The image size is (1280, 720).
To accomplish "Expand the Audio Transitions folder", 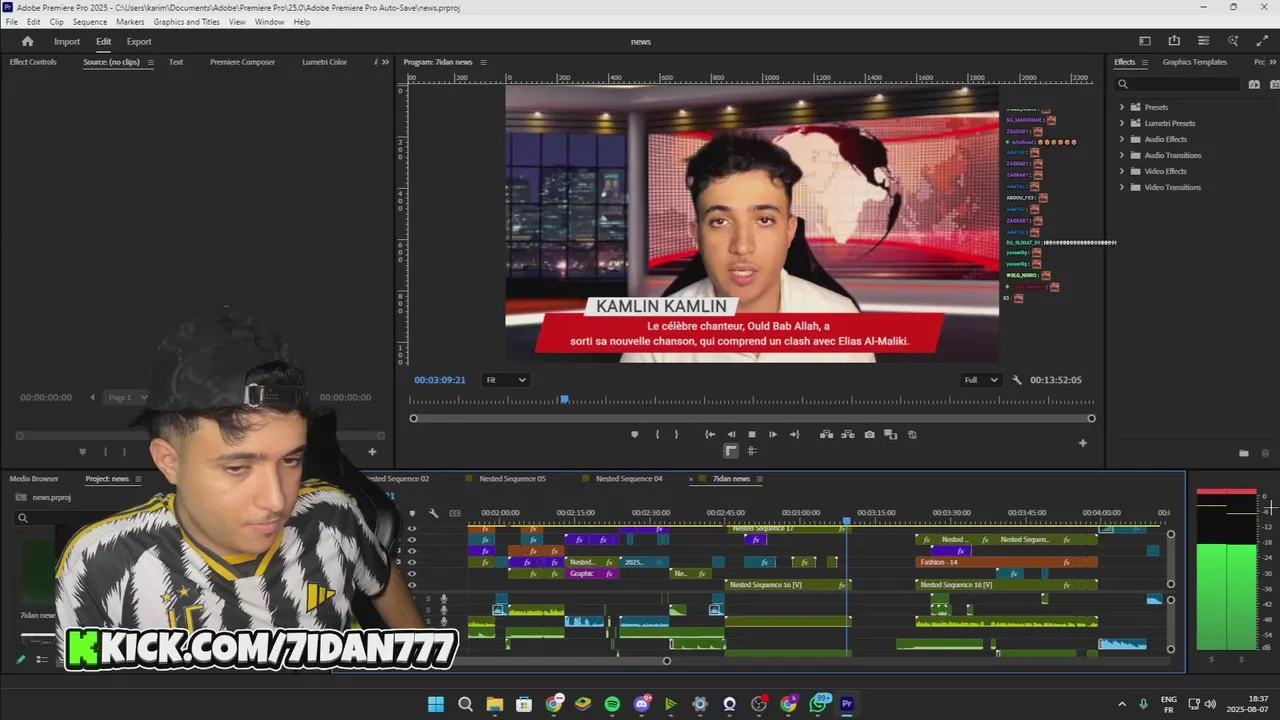I will click(1122, 155).
